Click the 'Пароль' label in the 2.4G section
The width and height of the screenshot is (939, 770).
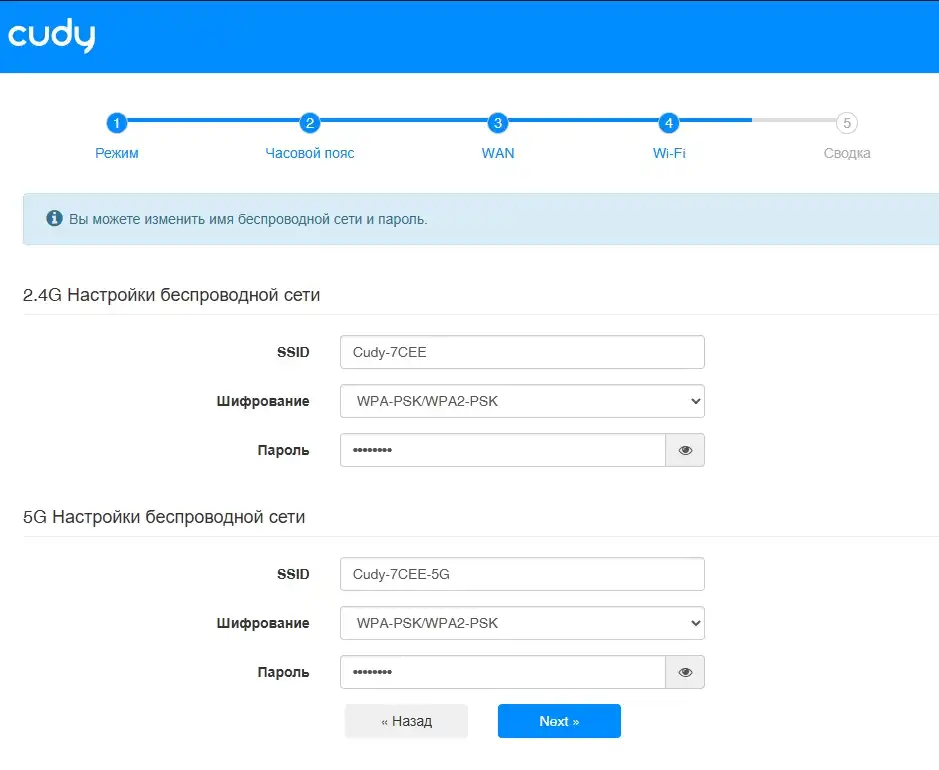(x=283, y=450)
